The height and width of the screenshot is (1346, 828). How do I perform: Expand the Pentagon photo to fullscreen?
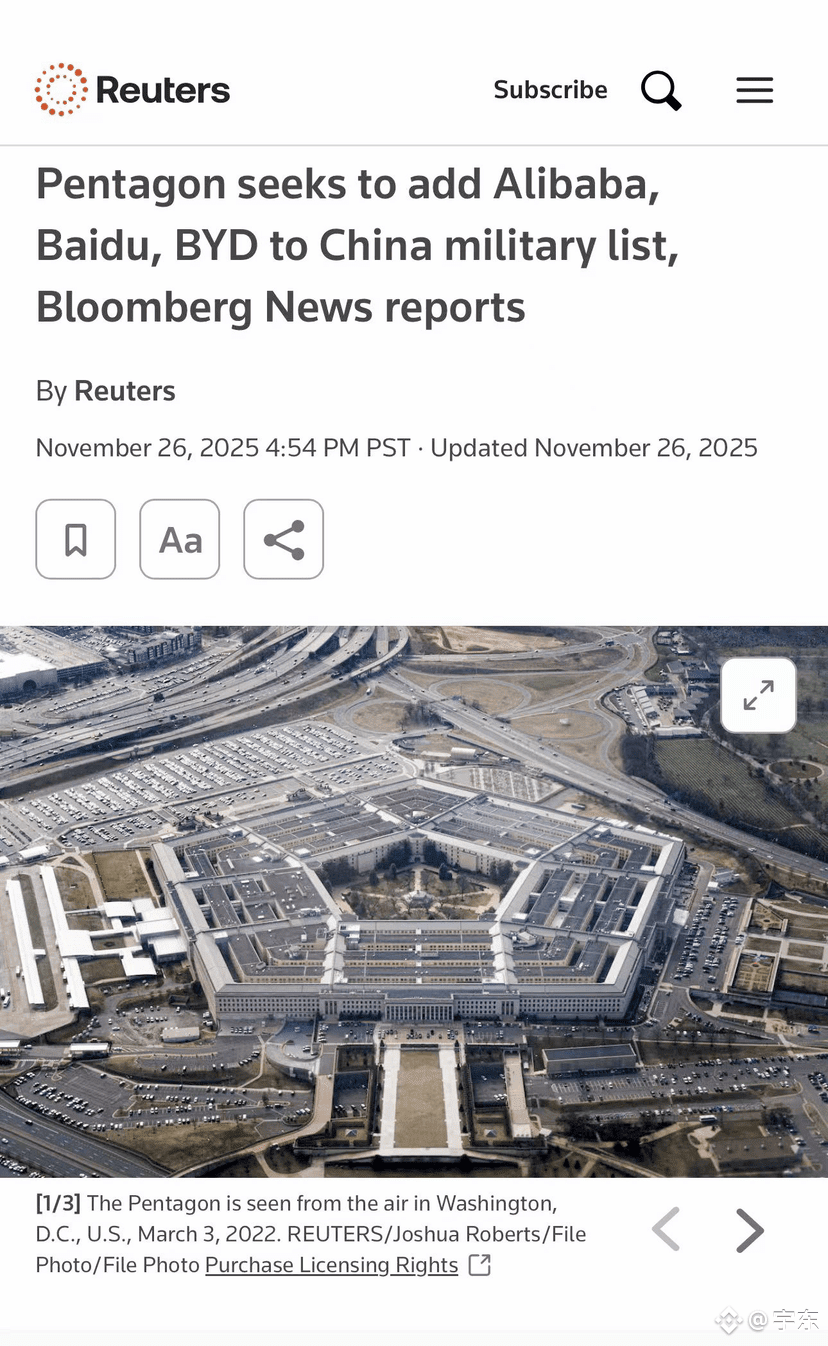(758, 695)
